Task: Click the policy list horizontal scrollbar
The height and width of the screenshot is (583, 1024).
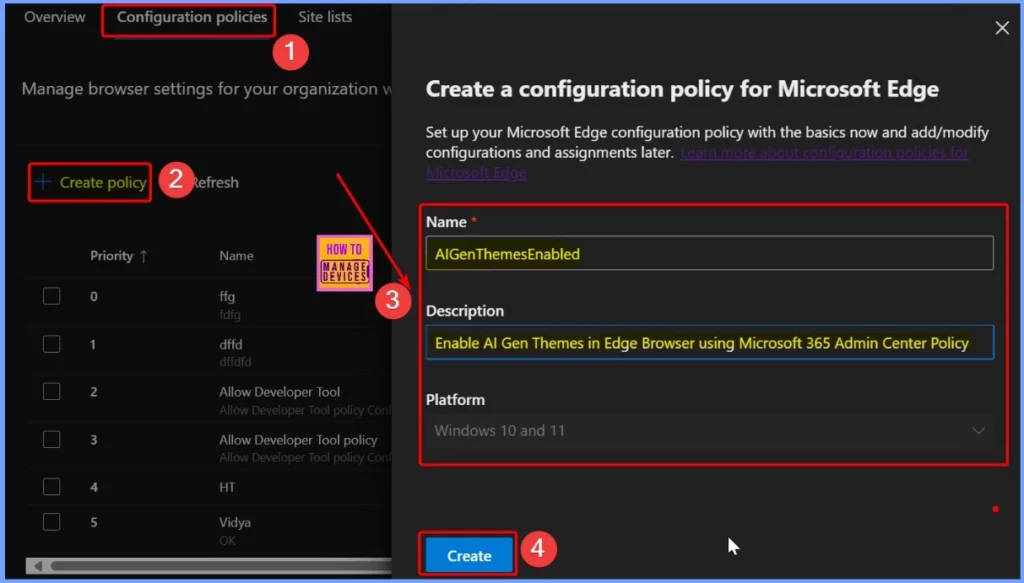Action: click(219, 565)
